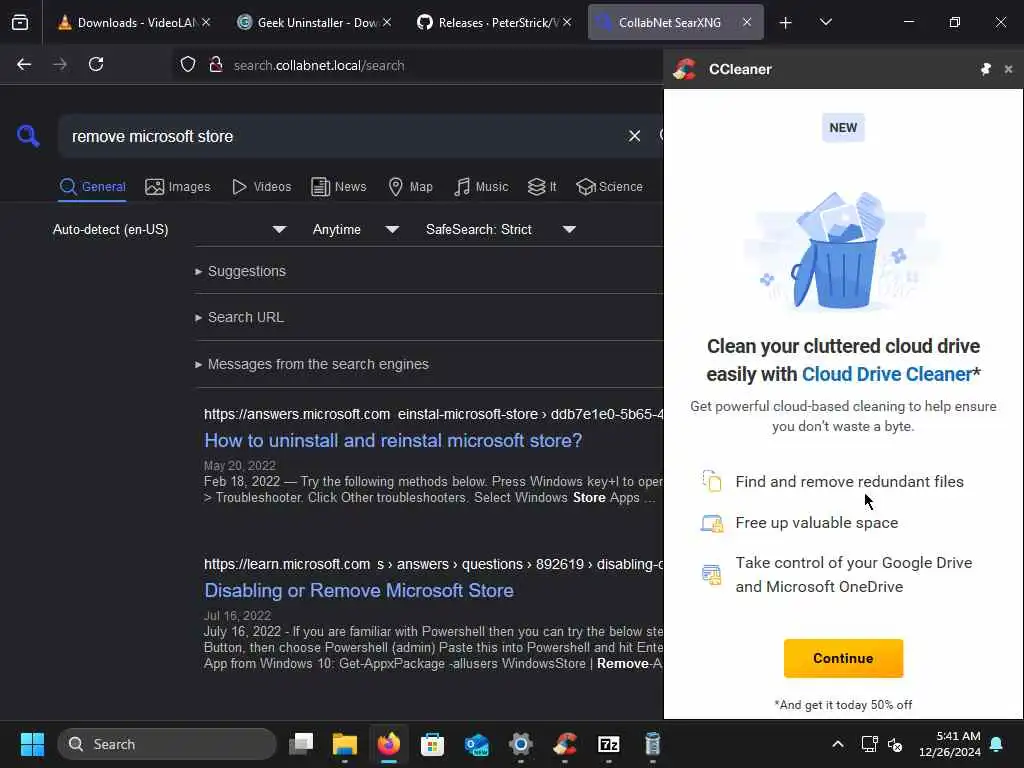The width and height of the screenshot is (1024, 768).
Task: Expand the Search URL section
Action: 239,317
